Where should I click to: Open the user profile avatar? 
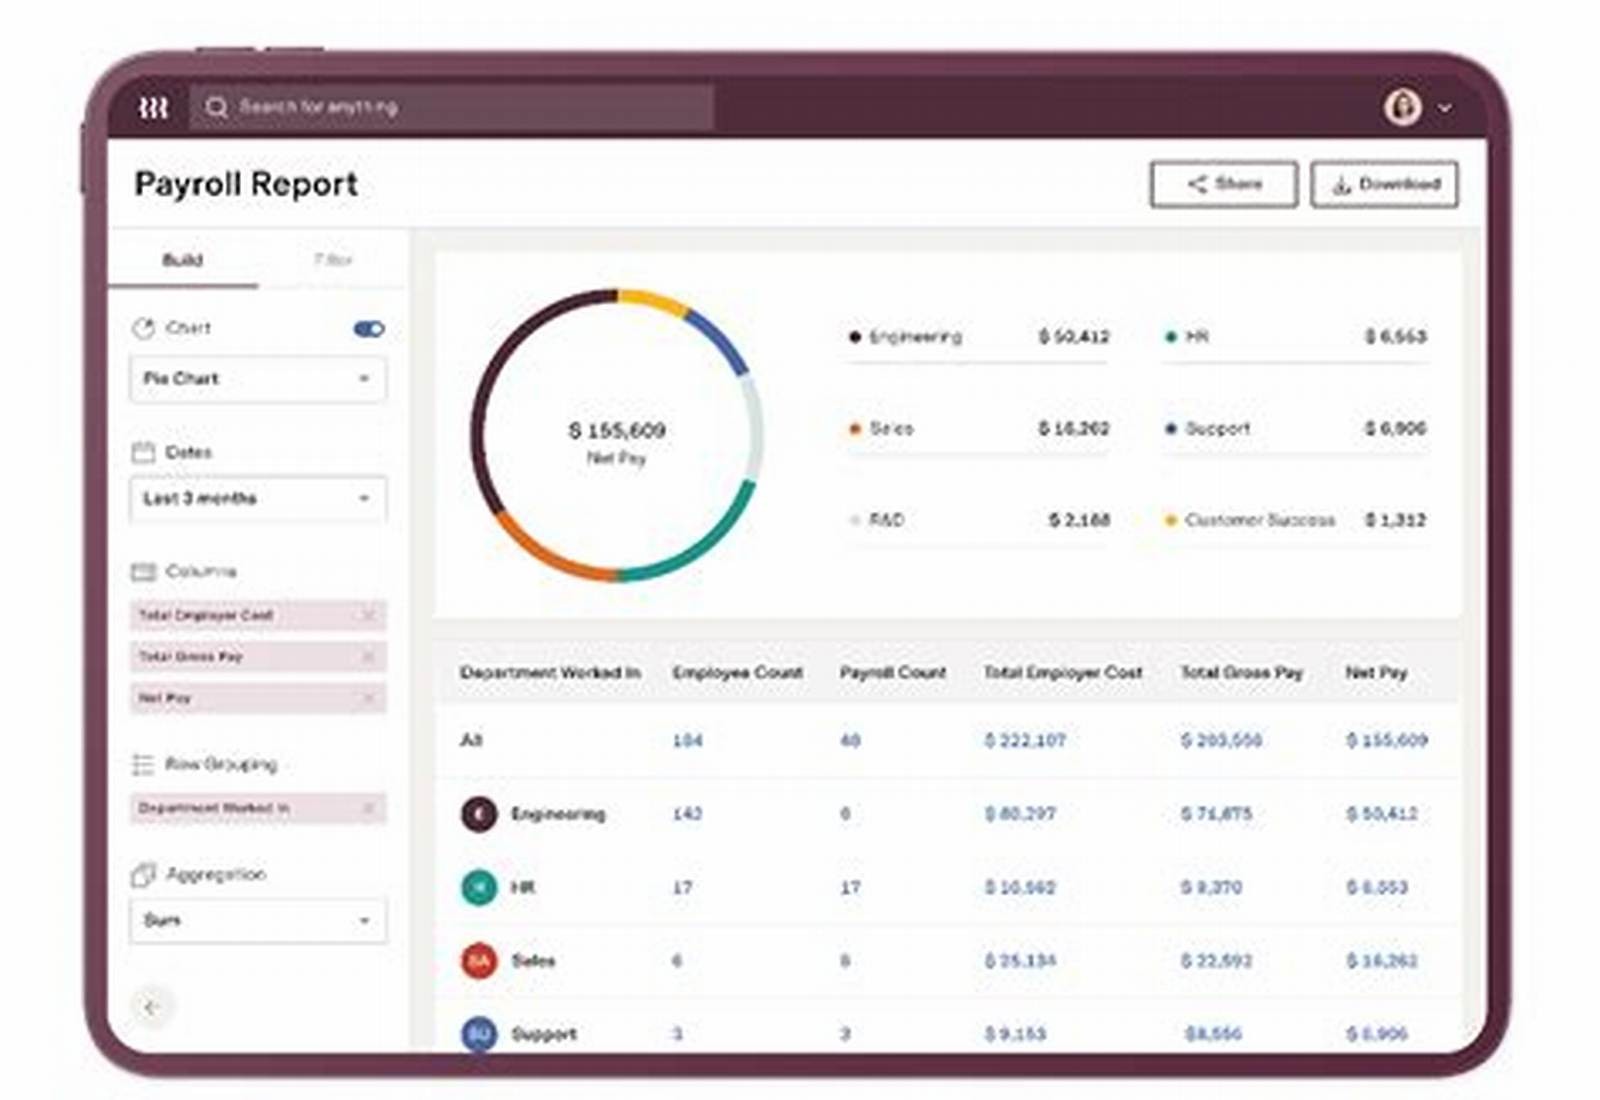pyautogui.click(x=1402, y=107)
